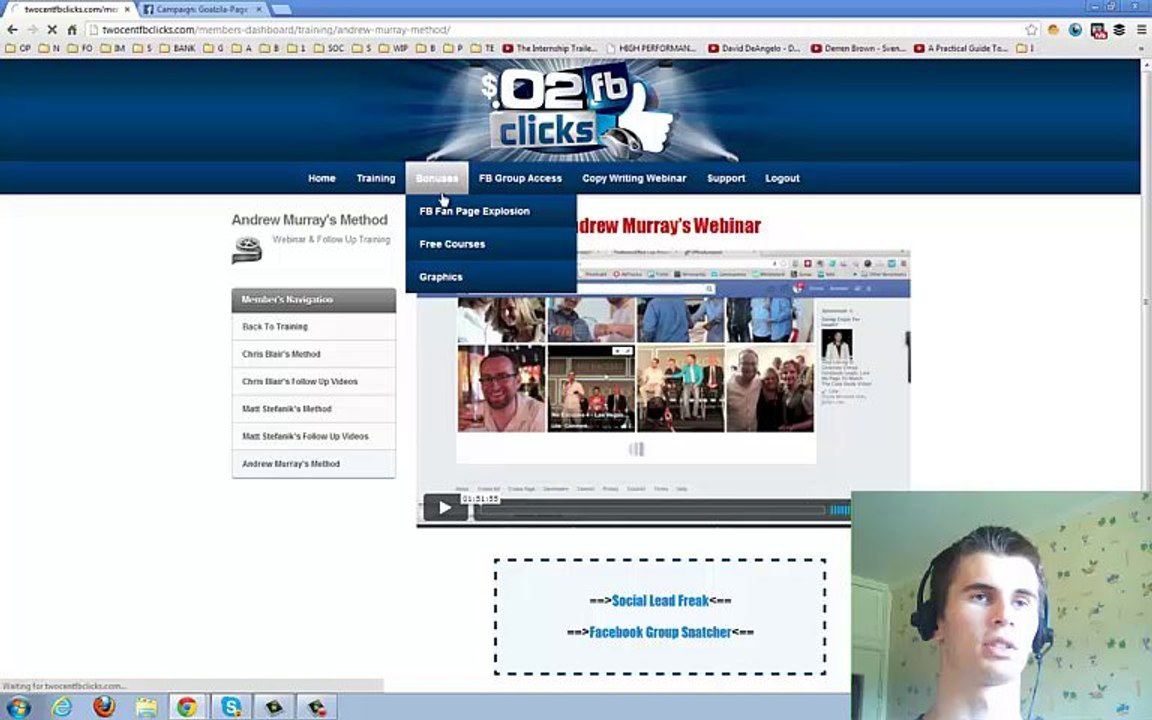
Task: Open A Practical Guide To bookmark
Action: click(961, 48)
